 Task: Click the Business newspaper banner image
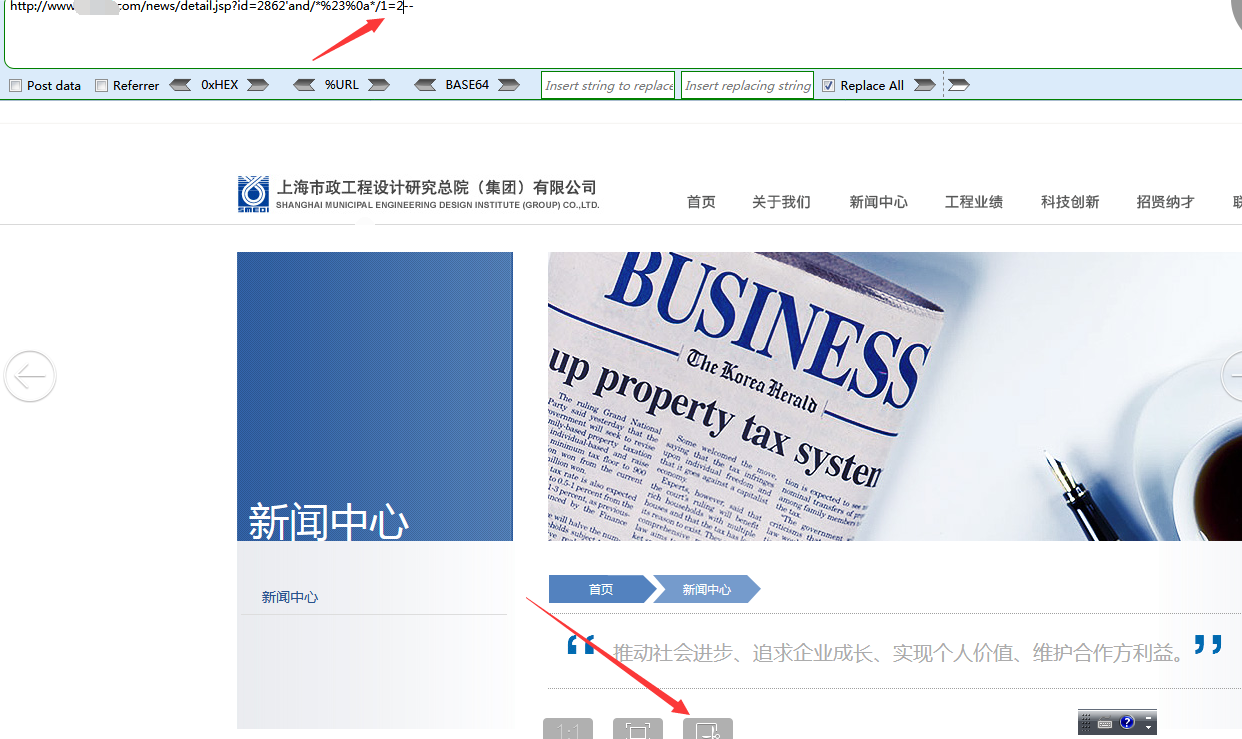click(x=895, y=396)
